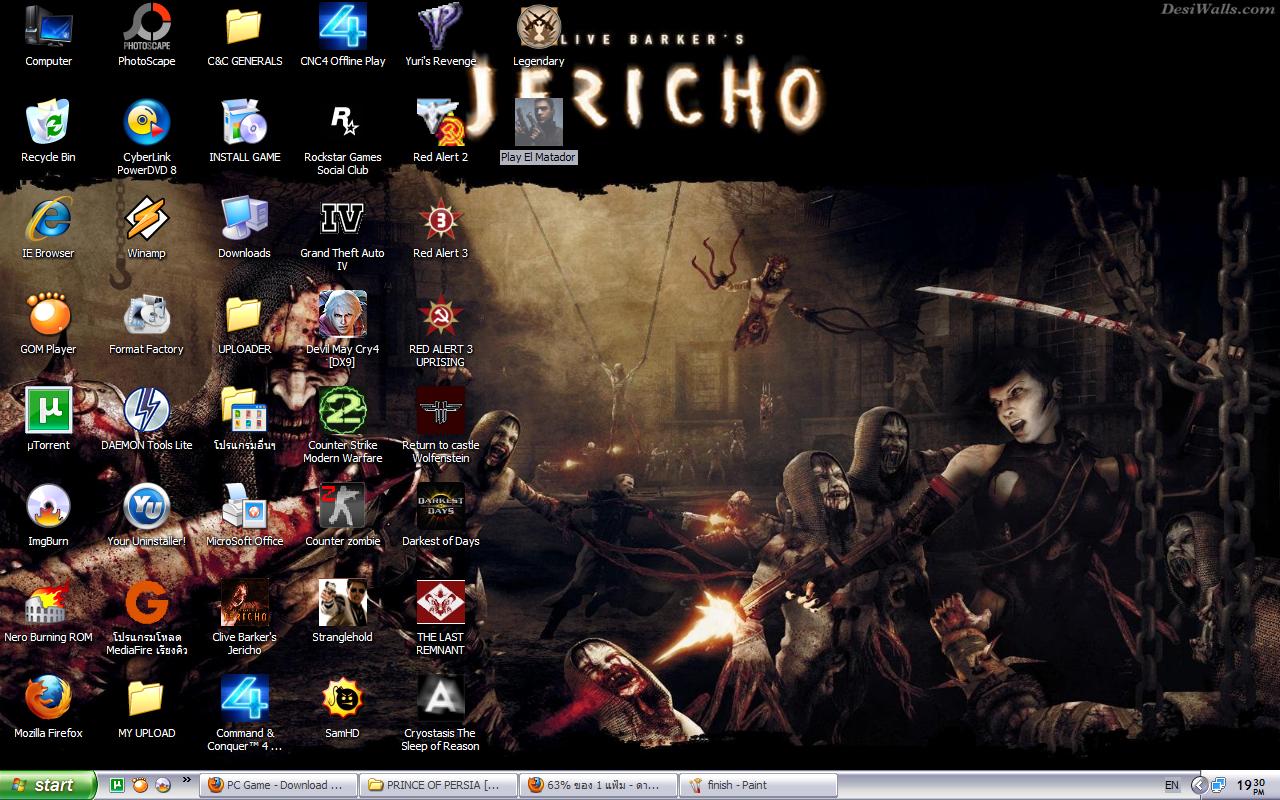Select THE LAST REMNANT icon
The image size is (1280, 800).
coord(440,603)
